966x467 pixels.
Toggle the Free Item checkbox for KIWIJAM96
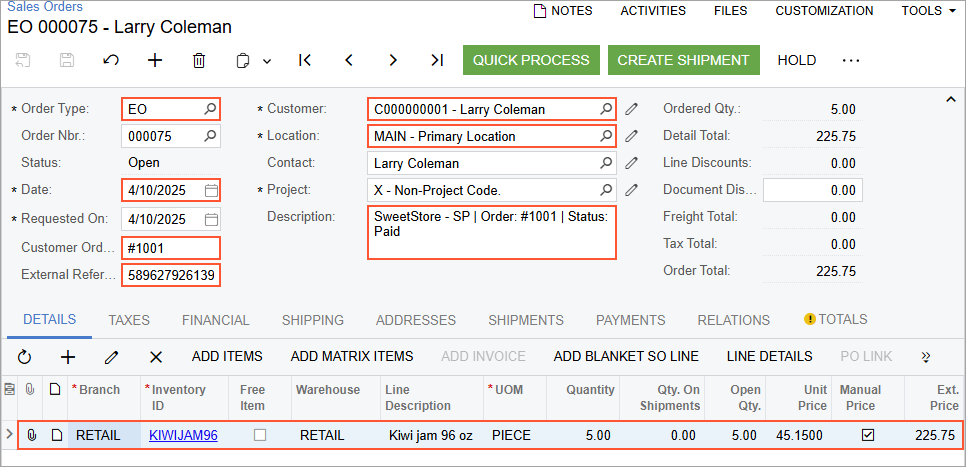[x=260, y=435]
